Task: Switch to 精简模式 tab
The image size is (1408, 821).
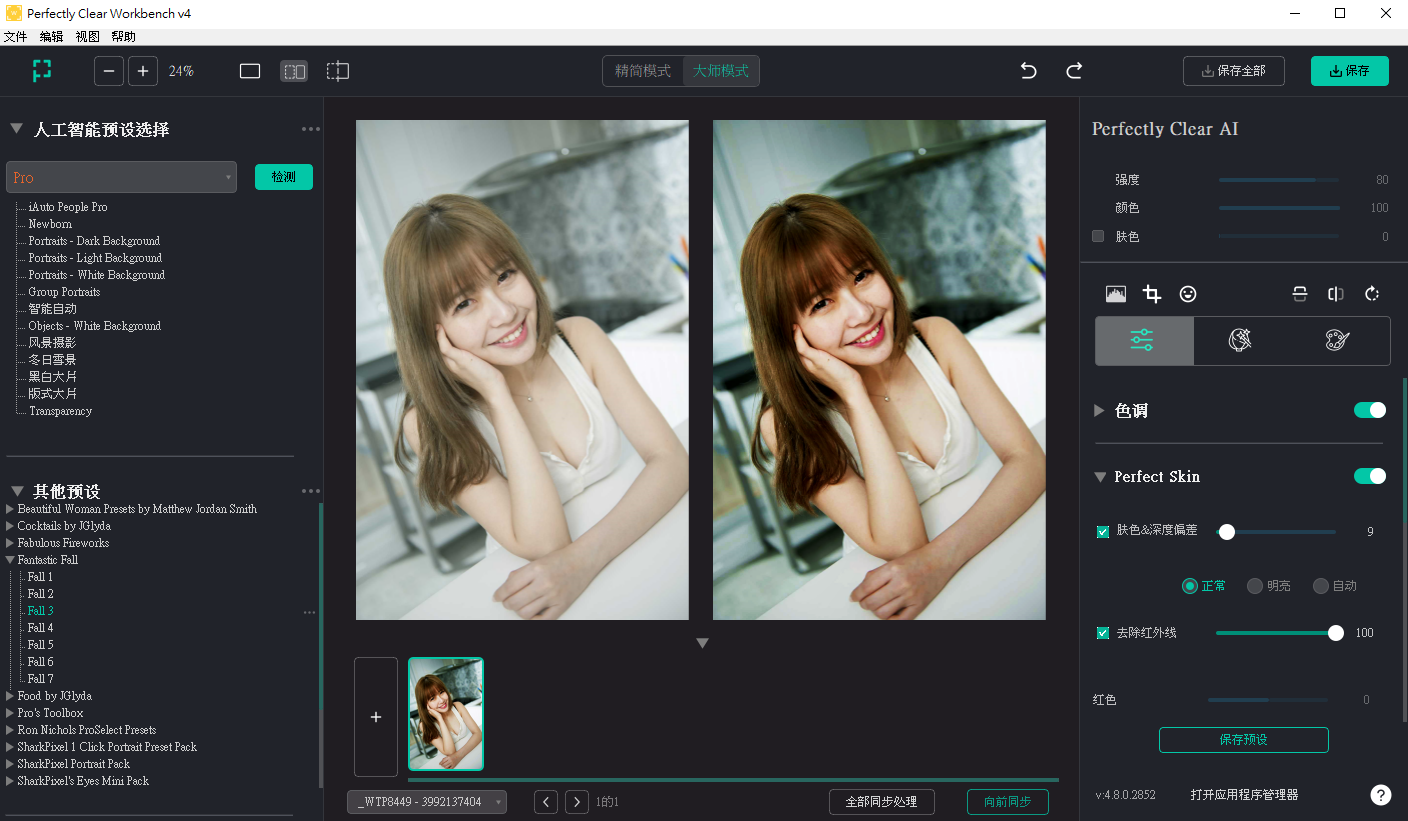Action: 643,71
